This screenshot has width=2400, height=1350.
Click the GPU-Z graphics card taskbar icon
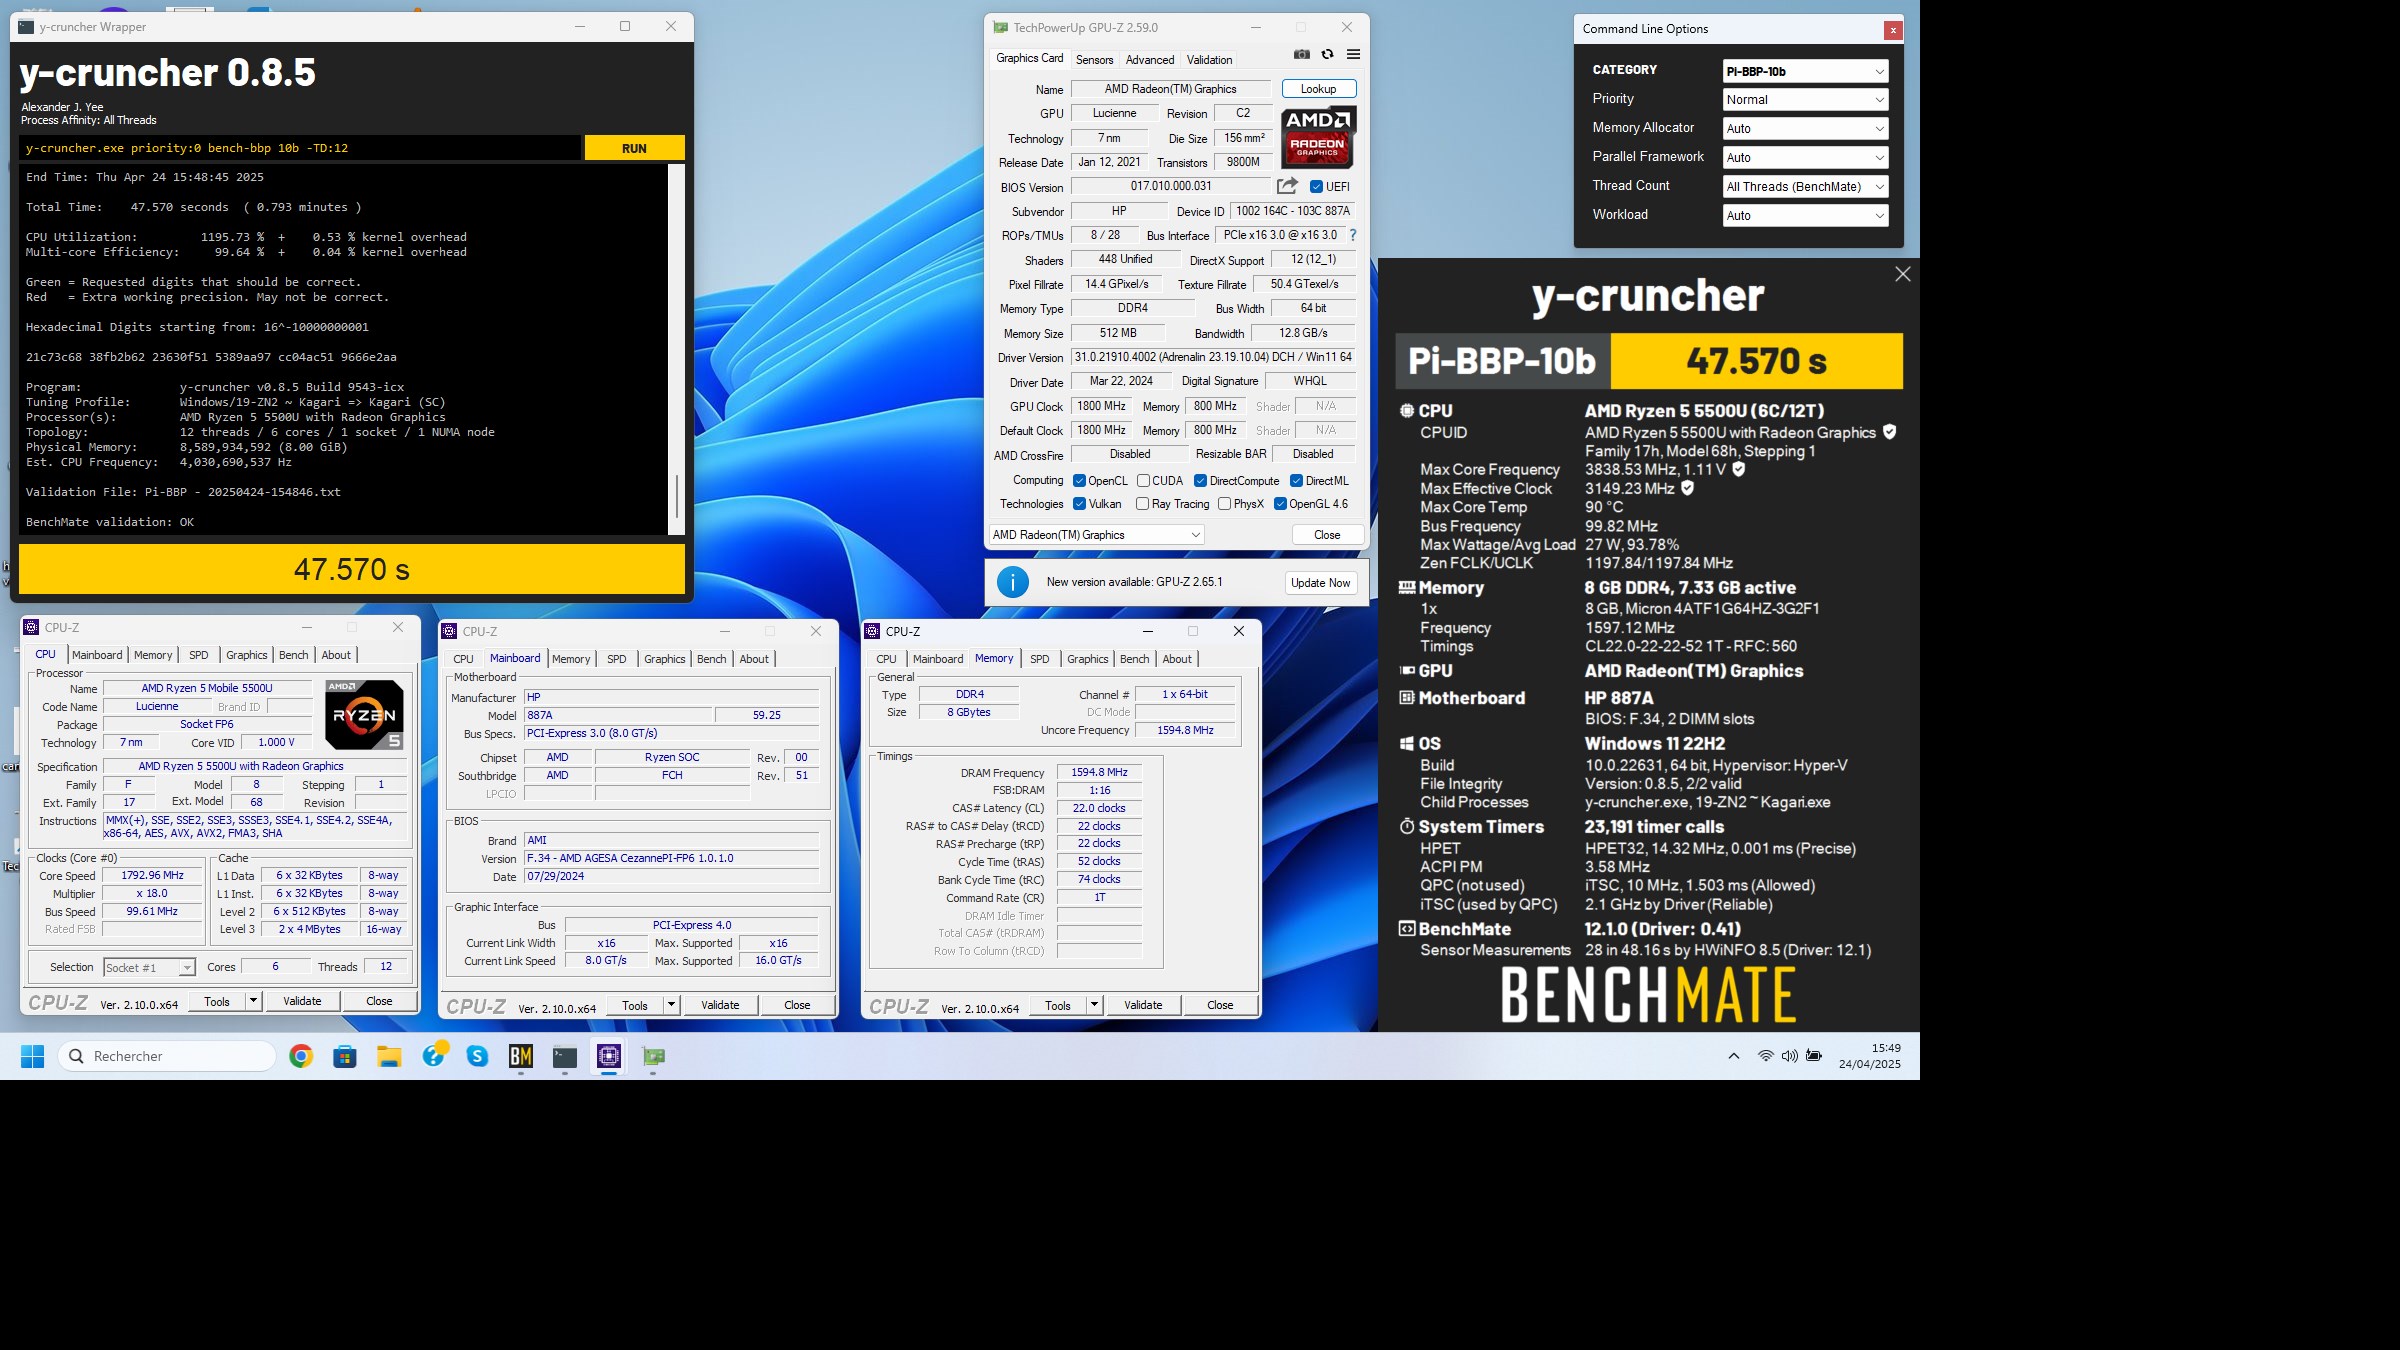653,1056
